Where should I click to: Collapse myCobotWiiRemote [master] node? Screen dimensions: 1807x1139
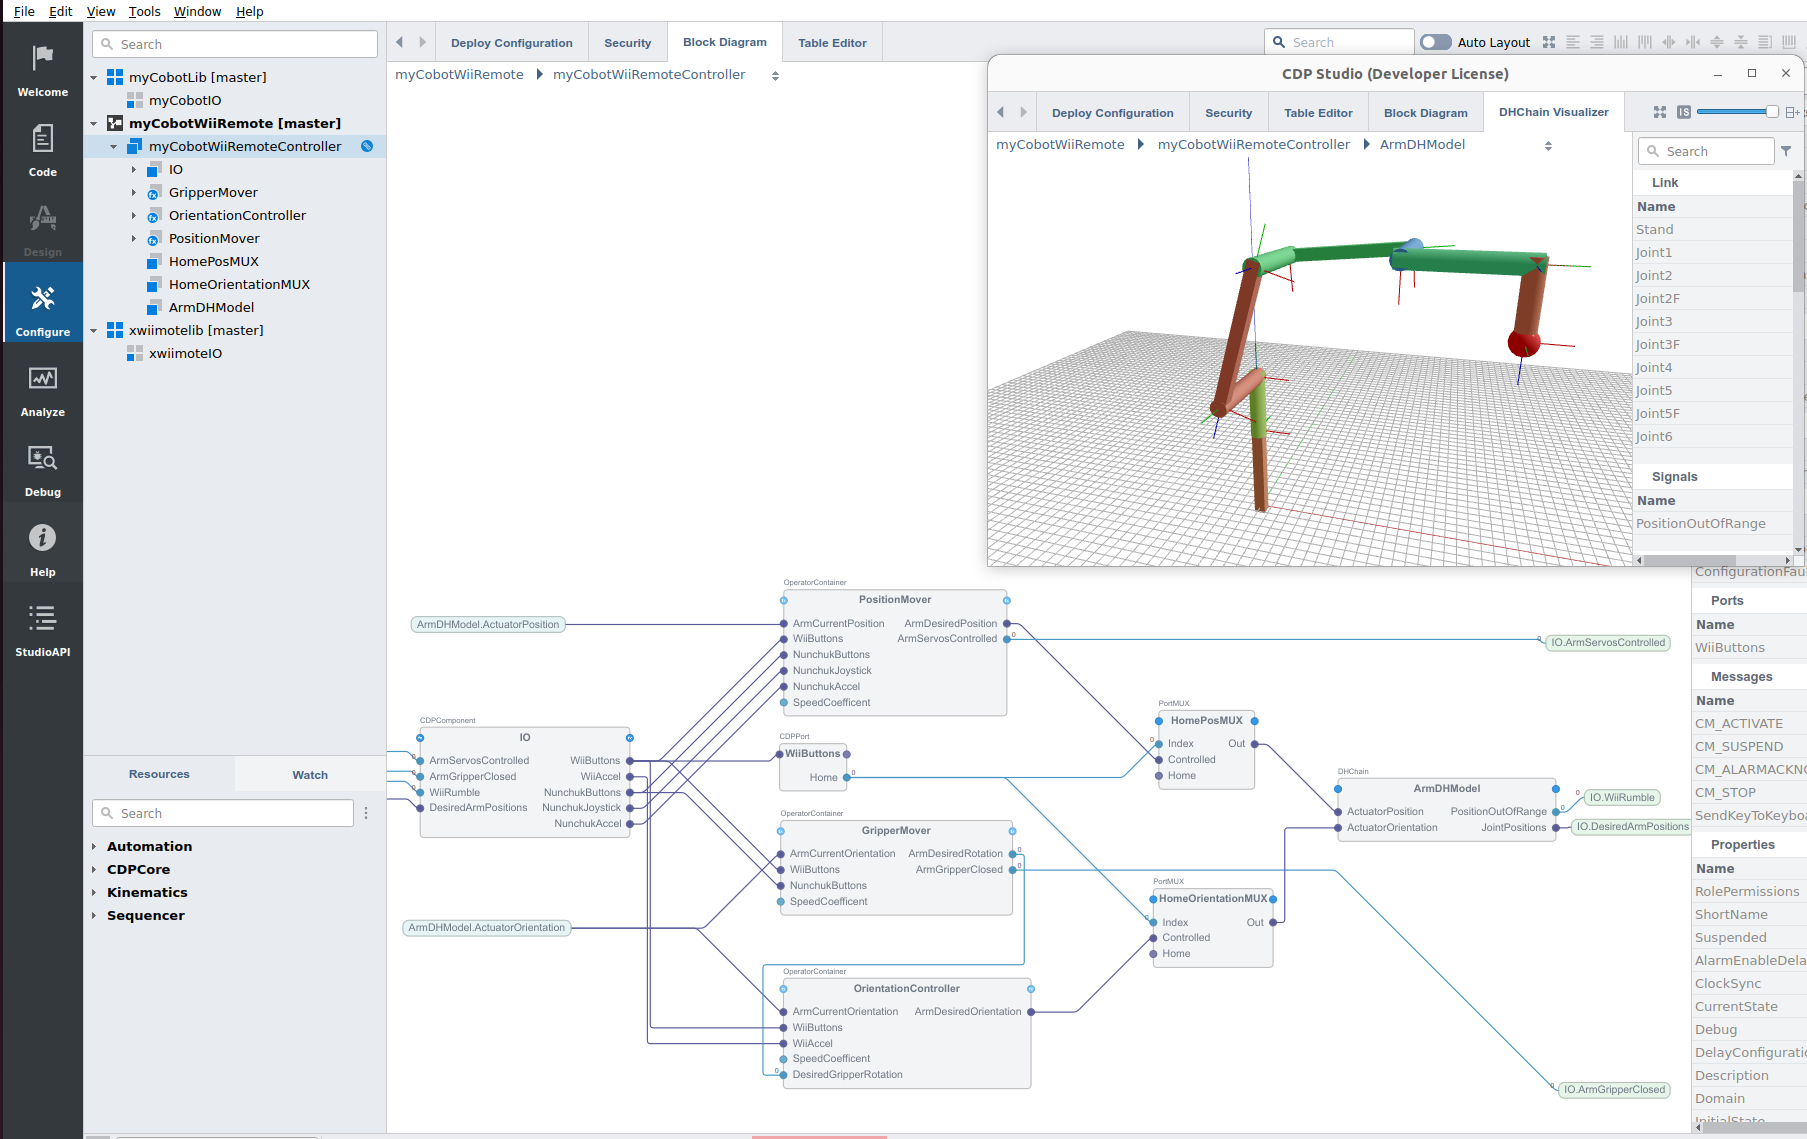tap(94, 123)
